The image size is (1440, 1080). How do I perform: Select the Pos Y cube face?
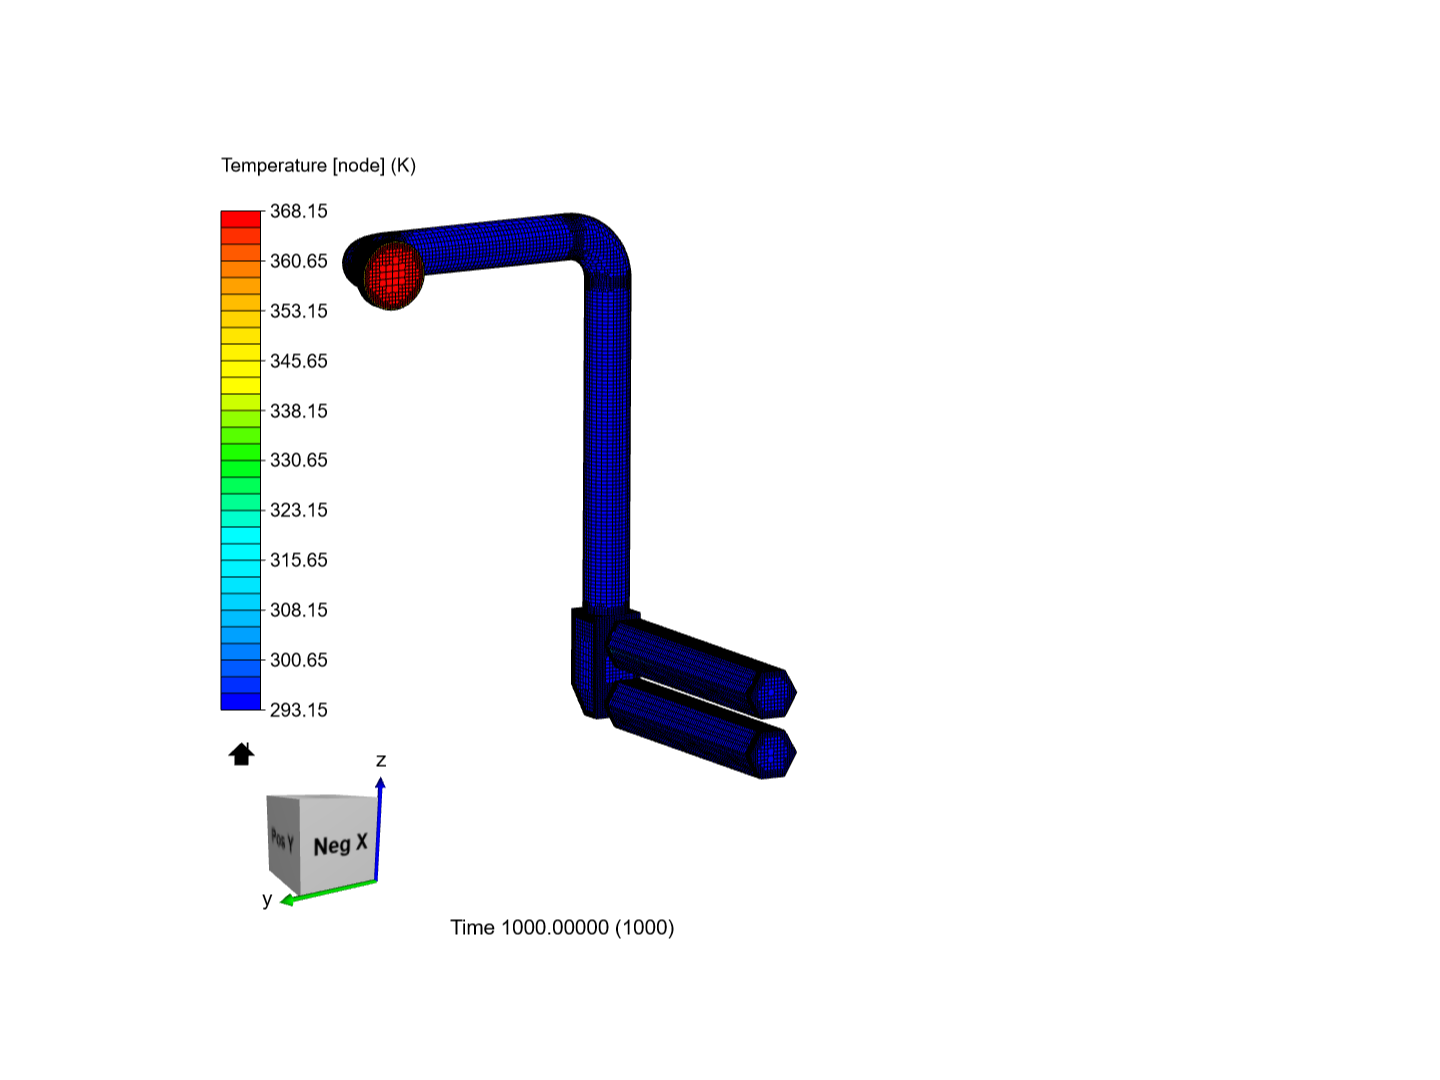[x=283, y=841]
